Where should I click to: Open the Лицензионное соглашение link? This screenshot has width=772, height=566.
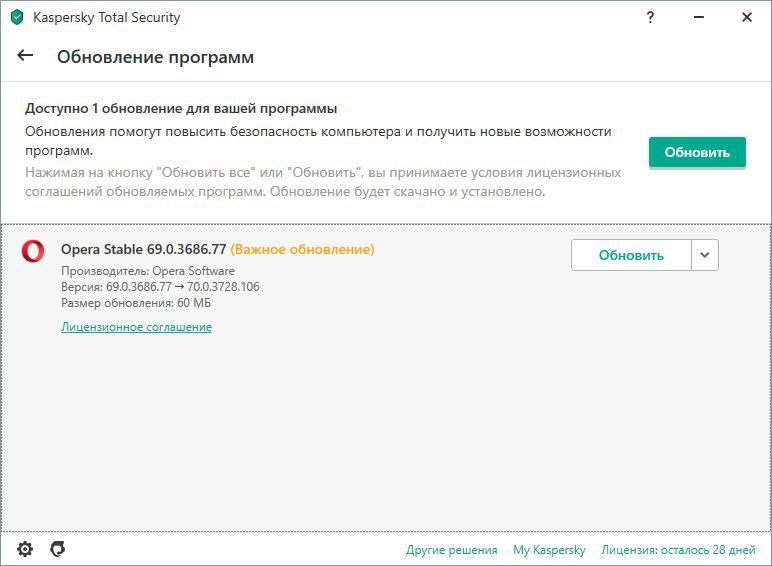[136, 327]
